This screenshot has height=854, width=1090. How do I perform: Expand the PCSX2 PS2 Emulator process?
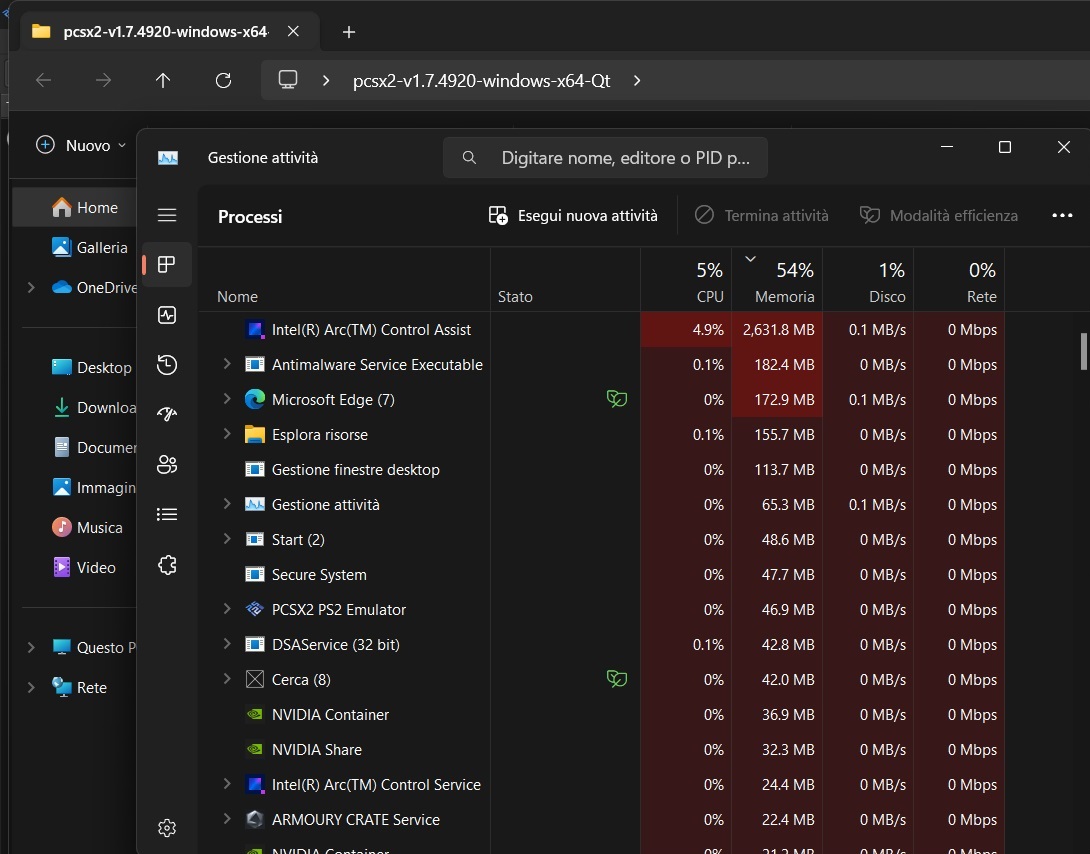(227, 609)
